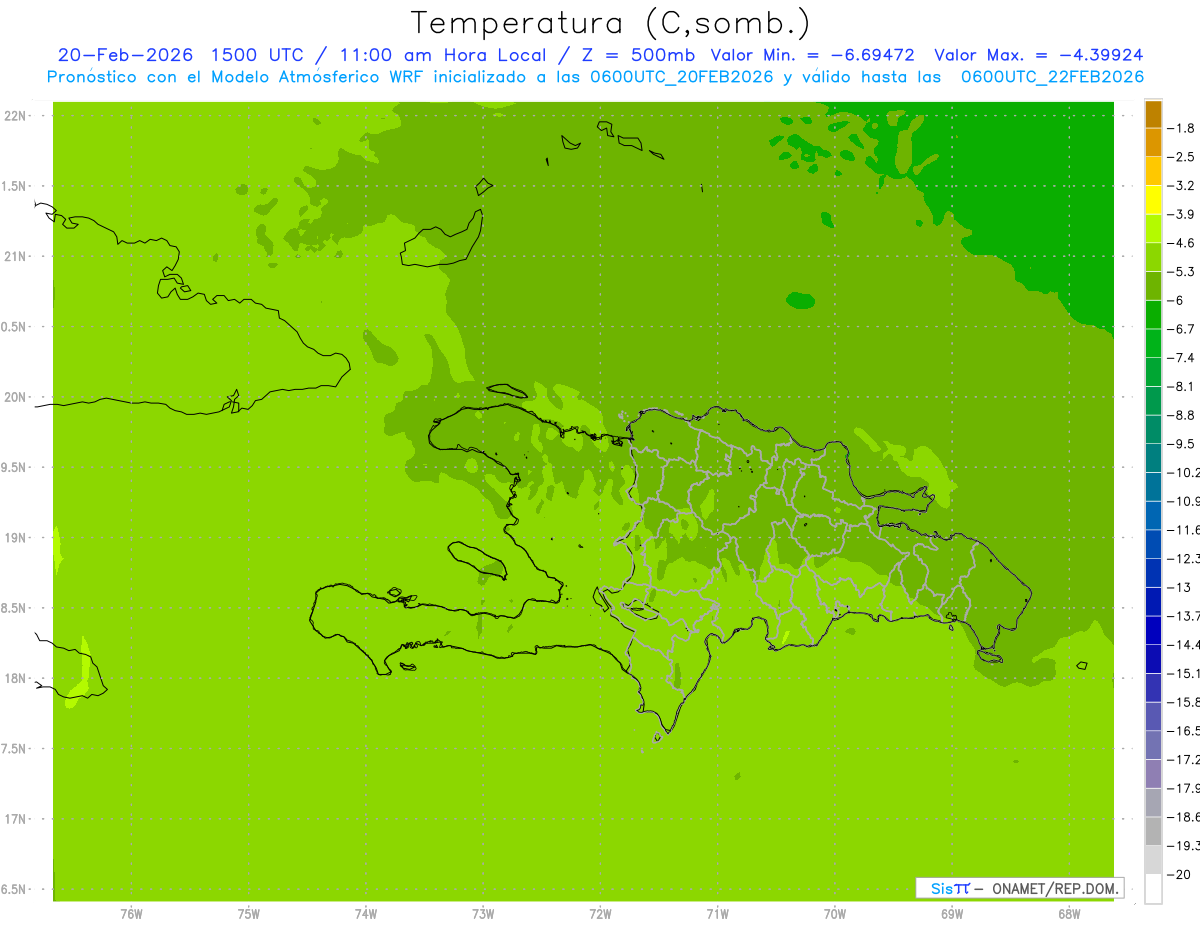Image resolution: width=1200 pixels, height=927 pixels.
Task: Click the 72W longitude label
Action: click(600, 914)
